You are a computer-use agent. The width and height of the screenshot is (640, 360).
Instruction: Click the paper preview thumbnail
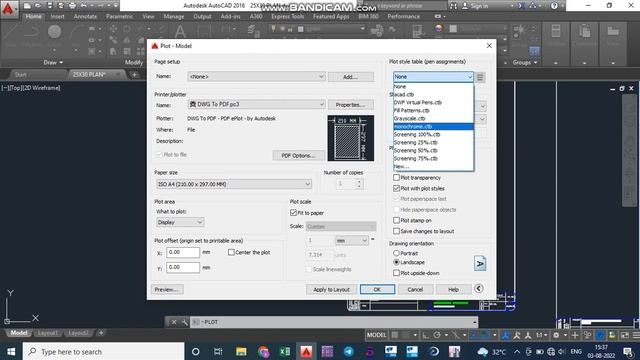click(x=351, y=138)
